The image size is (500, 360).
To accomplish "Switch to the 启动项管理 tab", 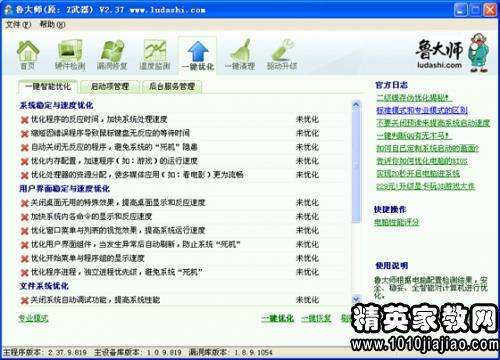I will coord(110,87).
